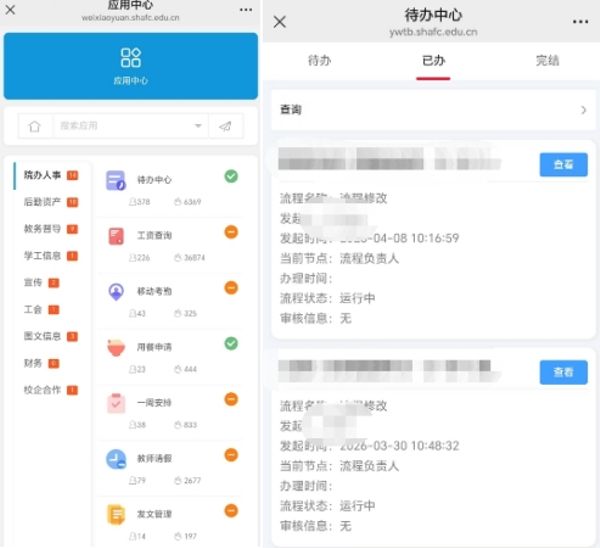Click 查看 button on first record
Screen dimensions: 600x548
[x=563, y=165]
